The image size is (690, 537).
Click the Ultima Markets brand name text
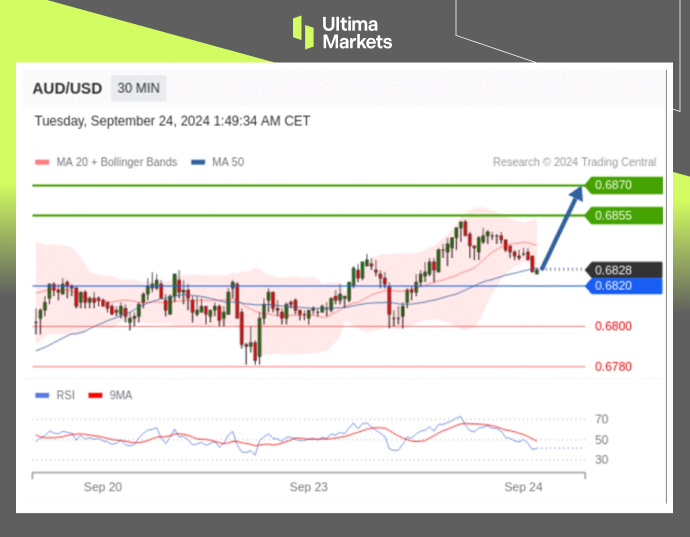click(x=356, y=32)
